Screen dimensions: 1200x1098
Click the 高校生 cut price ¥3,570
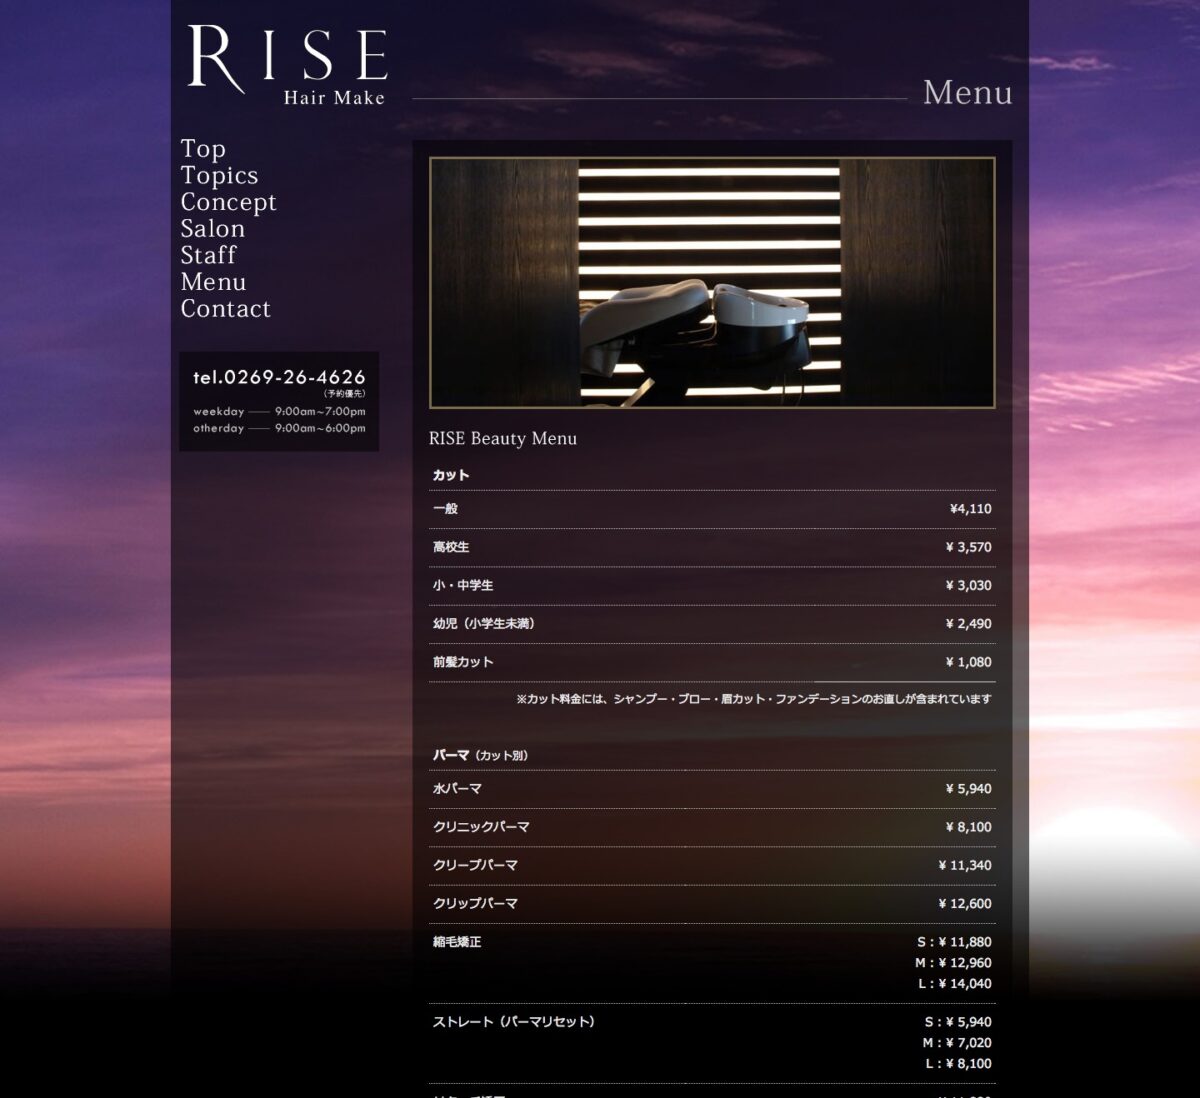pyautogui.click(x=968, y=547)
